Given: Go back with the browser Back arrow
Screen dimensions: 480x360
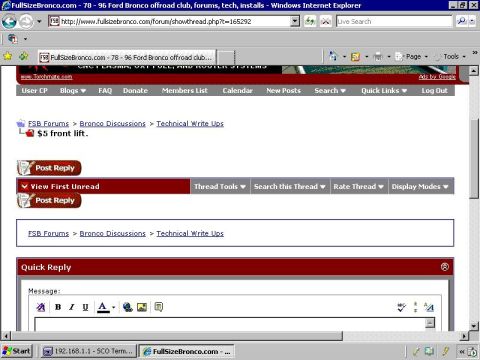Looking at the screenshot, I should pos(9,22).
